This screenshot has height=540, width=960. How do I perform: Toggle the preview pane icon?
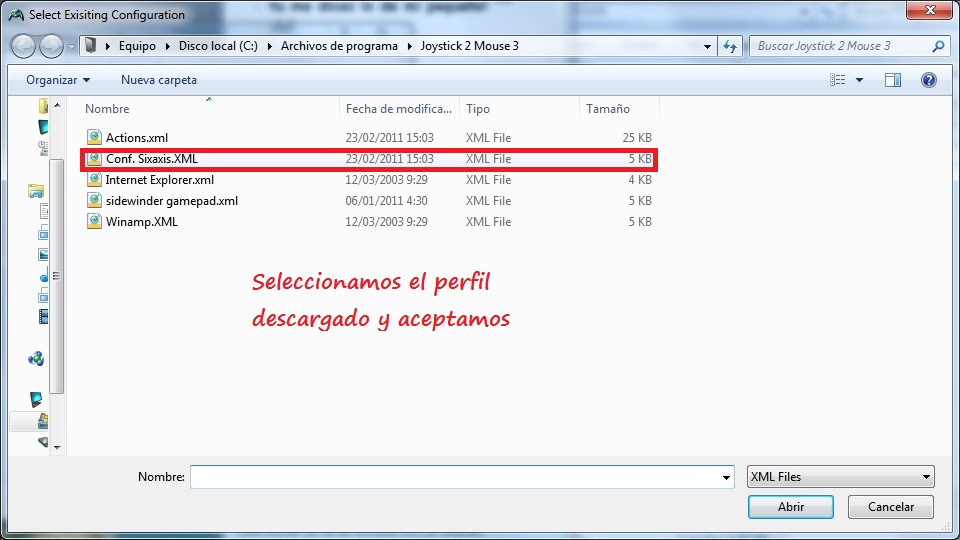[893, 80]
